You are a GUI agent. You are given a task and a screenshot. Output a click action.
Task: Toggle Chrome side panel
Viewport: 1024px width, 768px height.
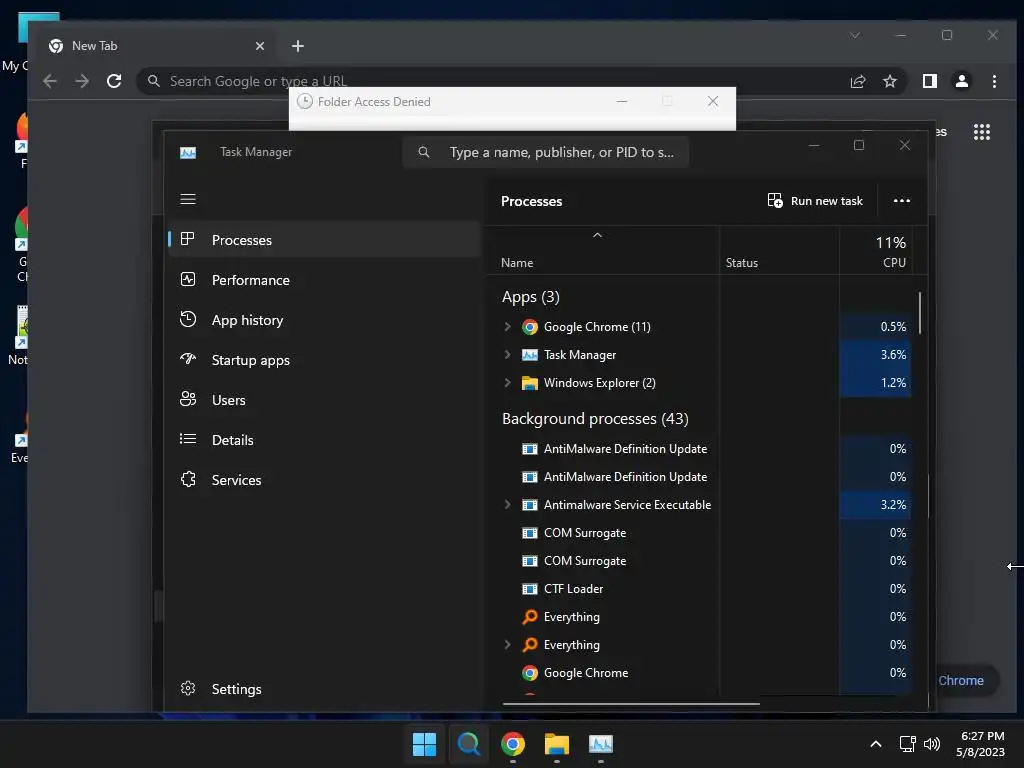click(929, 81)
